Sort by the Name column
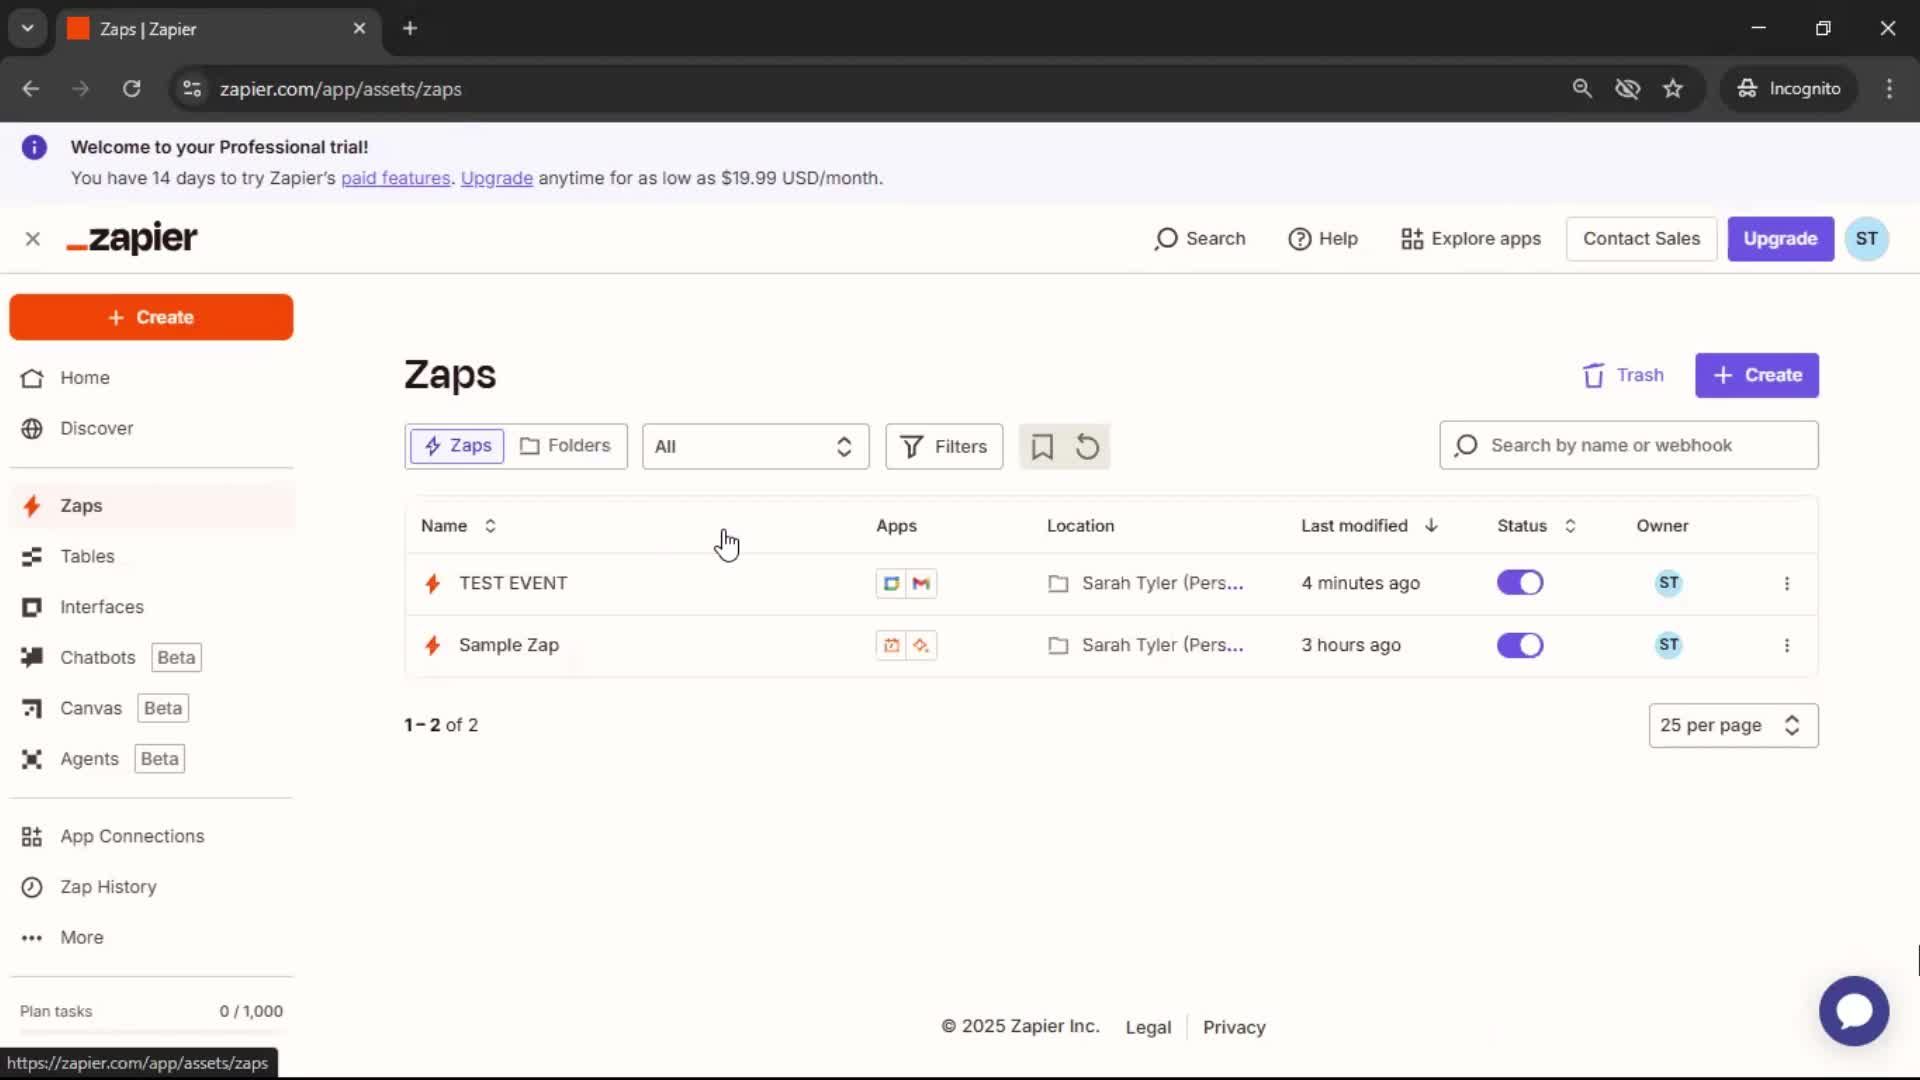This screenshot has height=1080, width=1920. pyautogui.click(x=458, y=526)
